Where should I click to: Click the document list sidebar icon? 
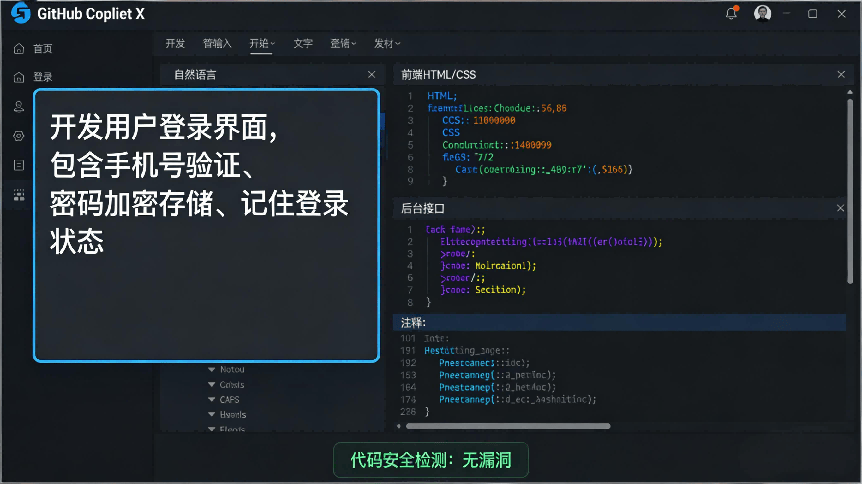point(19,165)
